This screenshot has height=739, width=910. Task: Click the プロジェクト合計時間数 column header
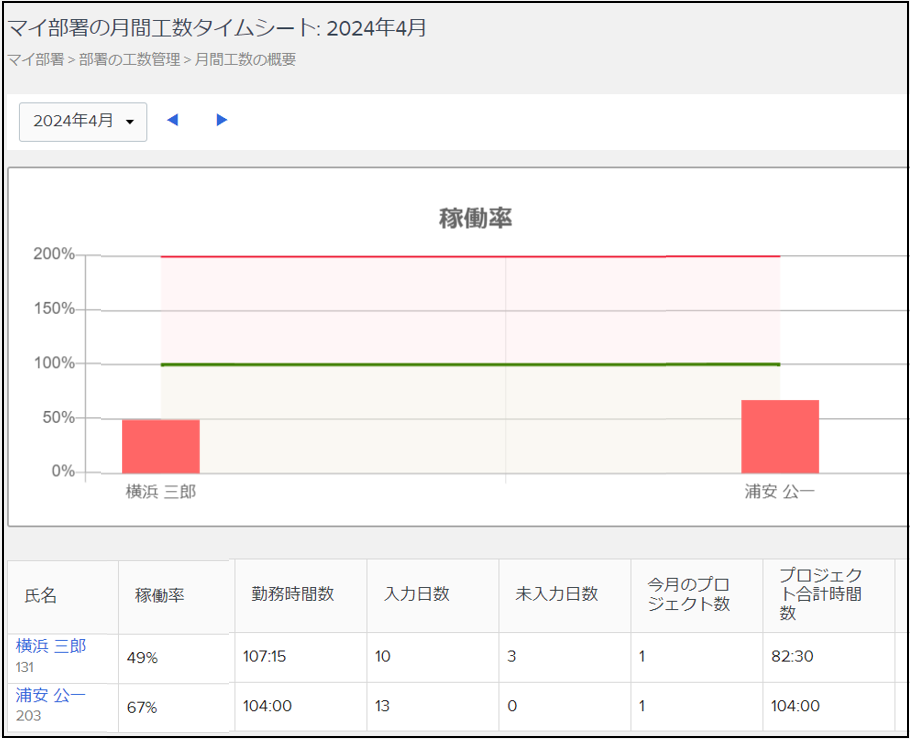point(820,594)
